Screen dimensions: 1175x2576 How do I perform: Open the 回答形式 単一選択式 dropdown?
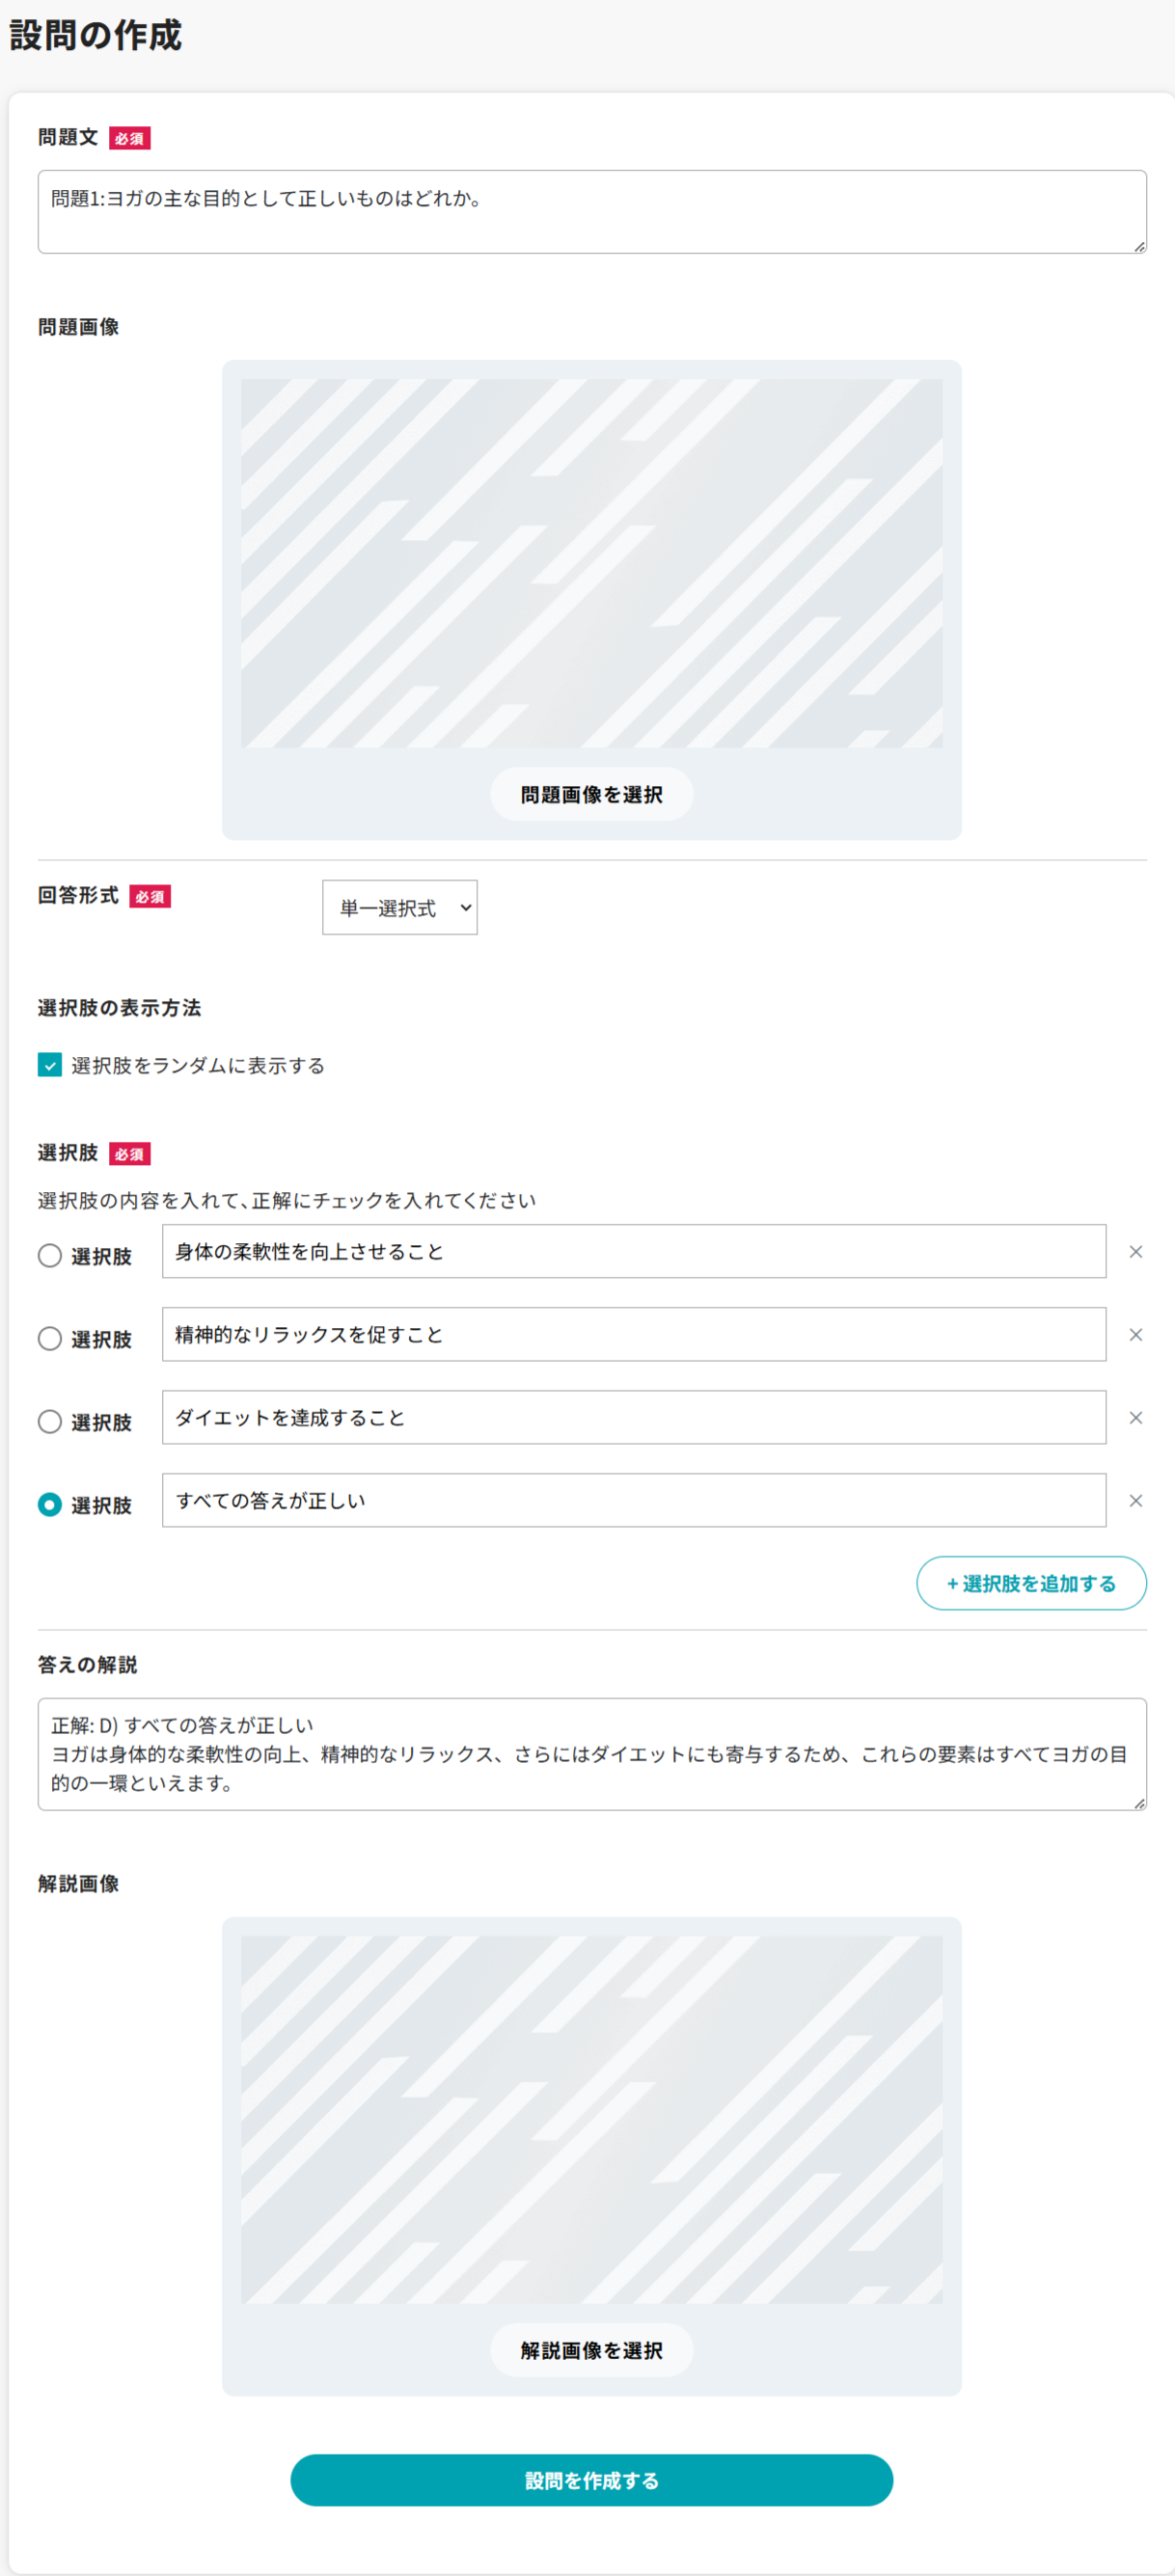pos(399,908)
